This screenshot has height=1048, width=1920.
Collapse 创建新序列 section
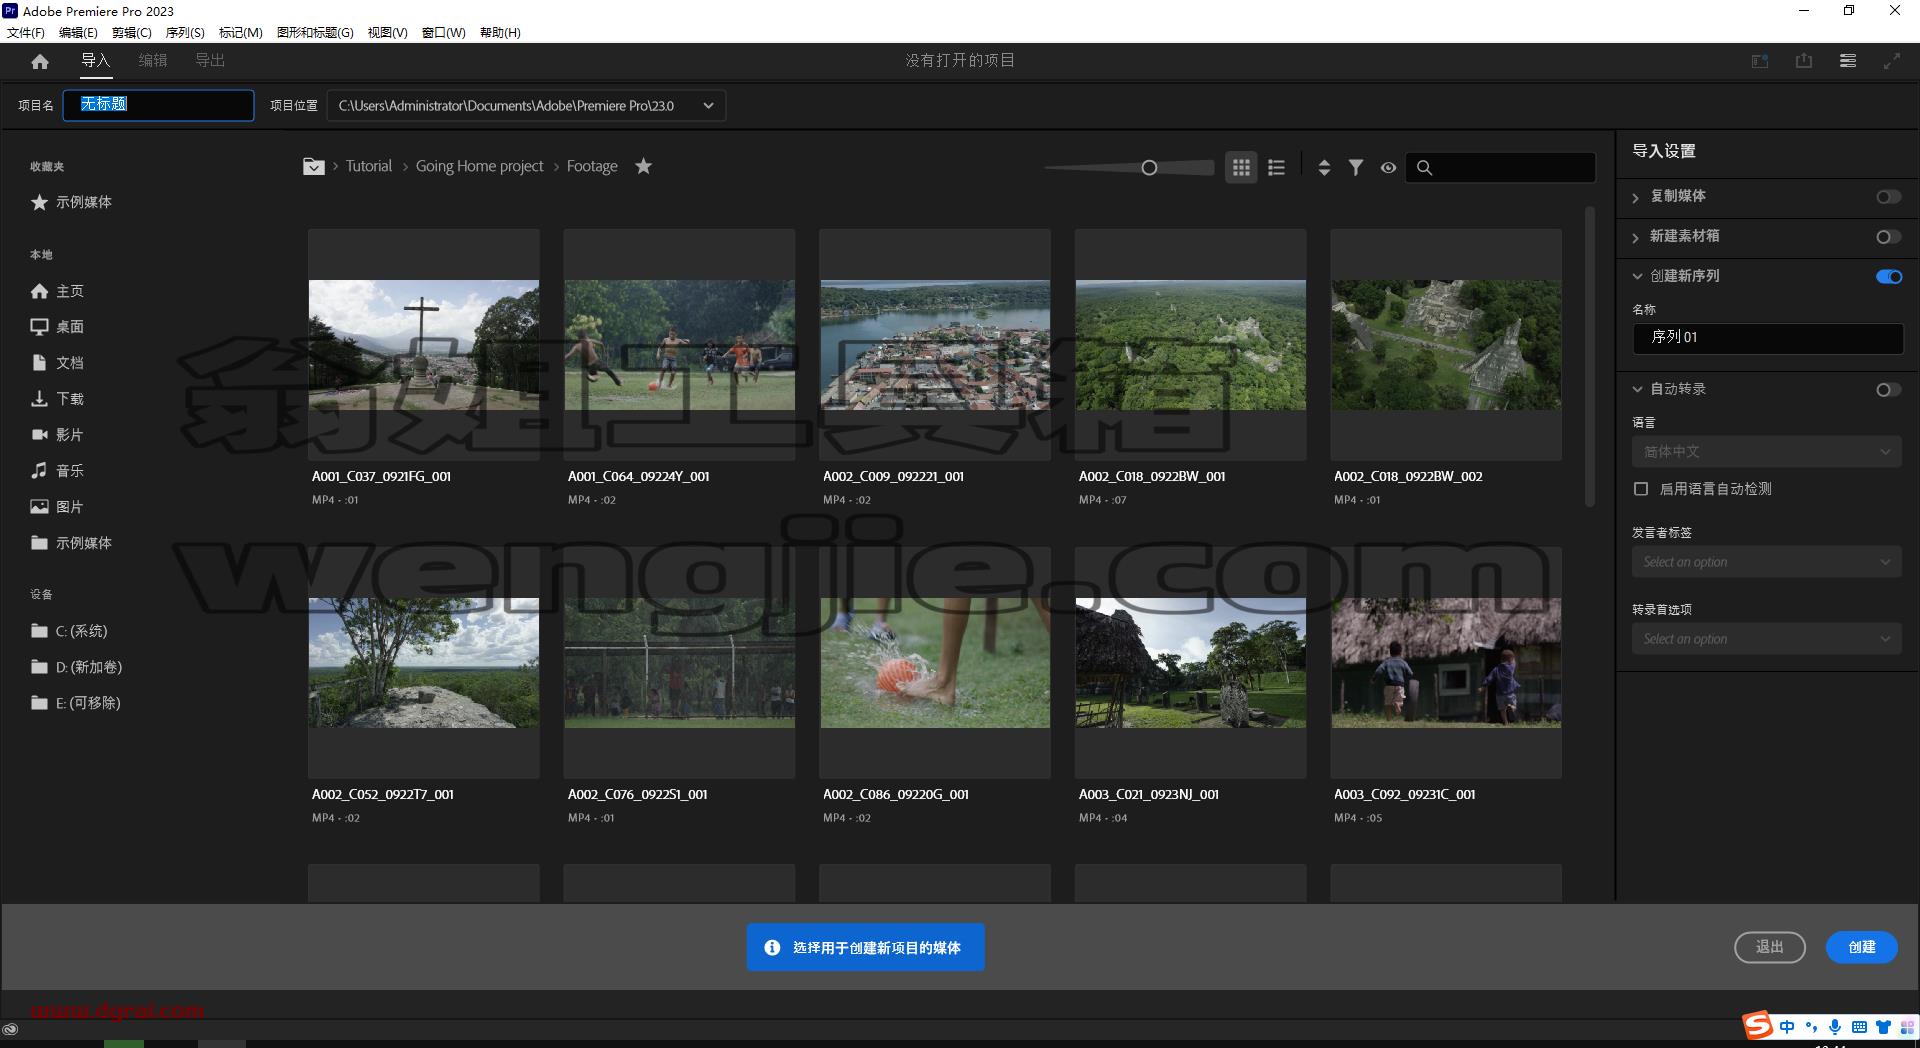pyautogui.click(x=1637, y=276)
